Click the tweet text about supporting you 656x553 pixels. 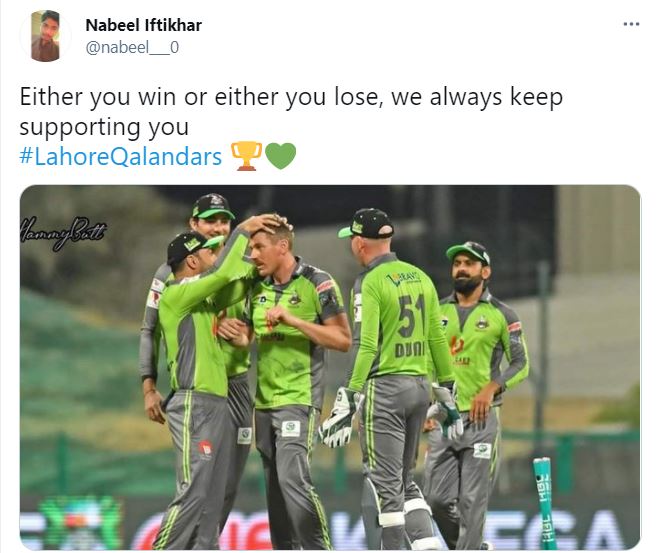291,112
